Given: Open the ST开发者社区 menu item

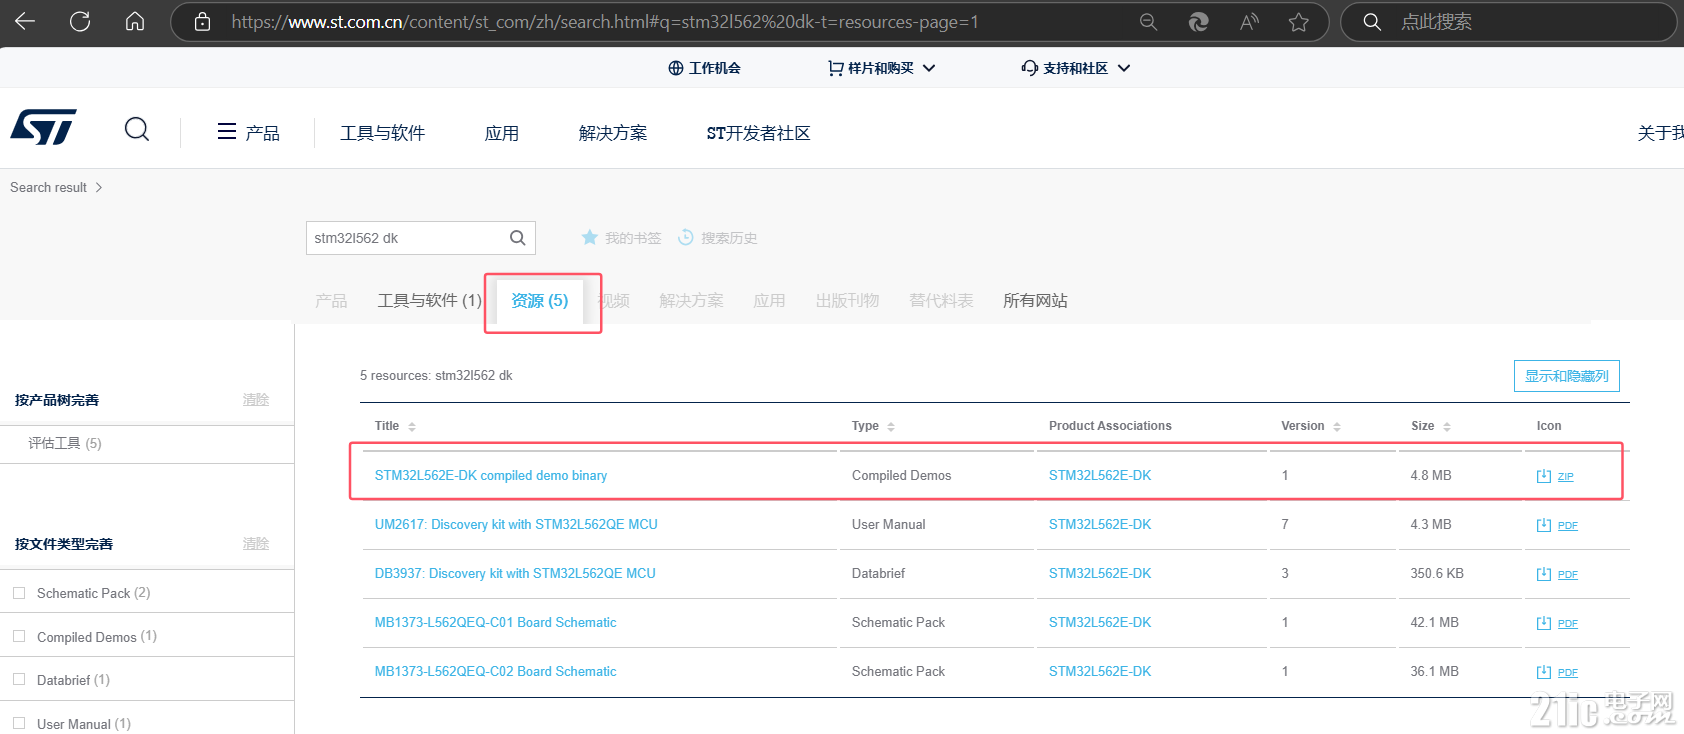Looking at the screenshot, I should coord(758,133).
